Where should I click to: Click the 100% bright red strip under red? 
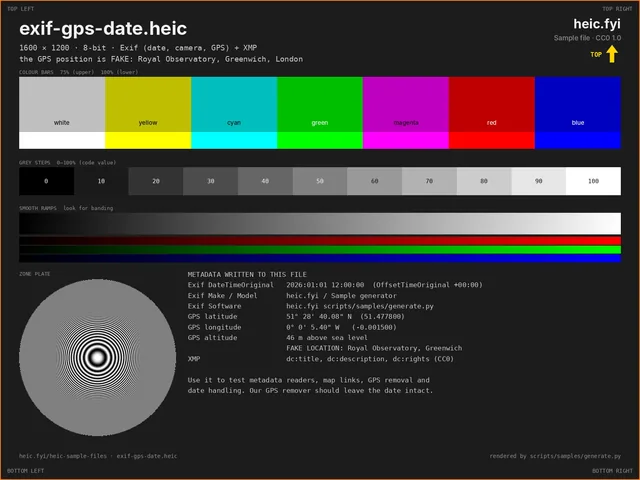point(492,140)
